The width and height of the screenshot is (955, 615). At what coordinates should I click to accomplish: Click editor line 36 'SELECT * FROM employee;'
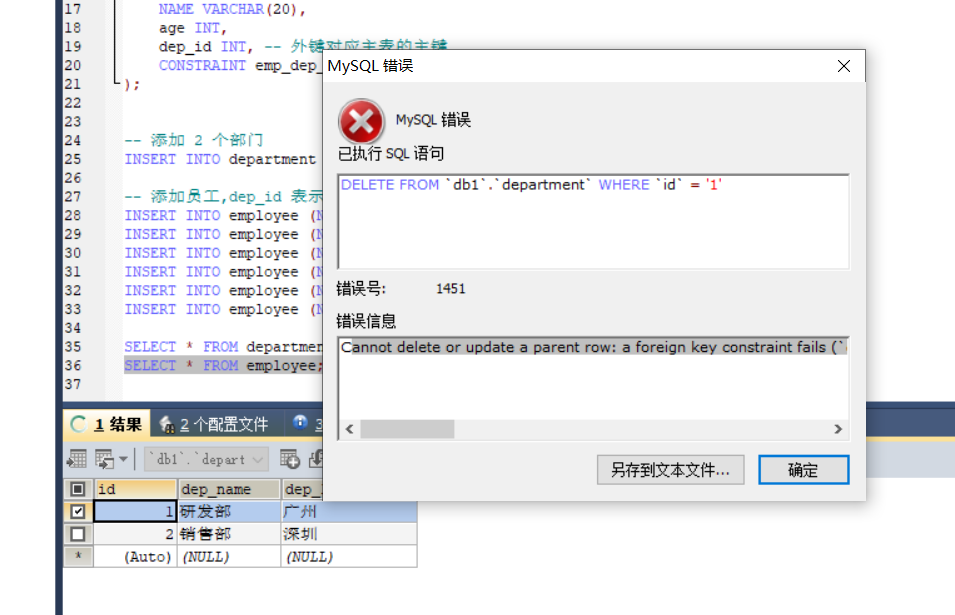[x=224, y=365]
